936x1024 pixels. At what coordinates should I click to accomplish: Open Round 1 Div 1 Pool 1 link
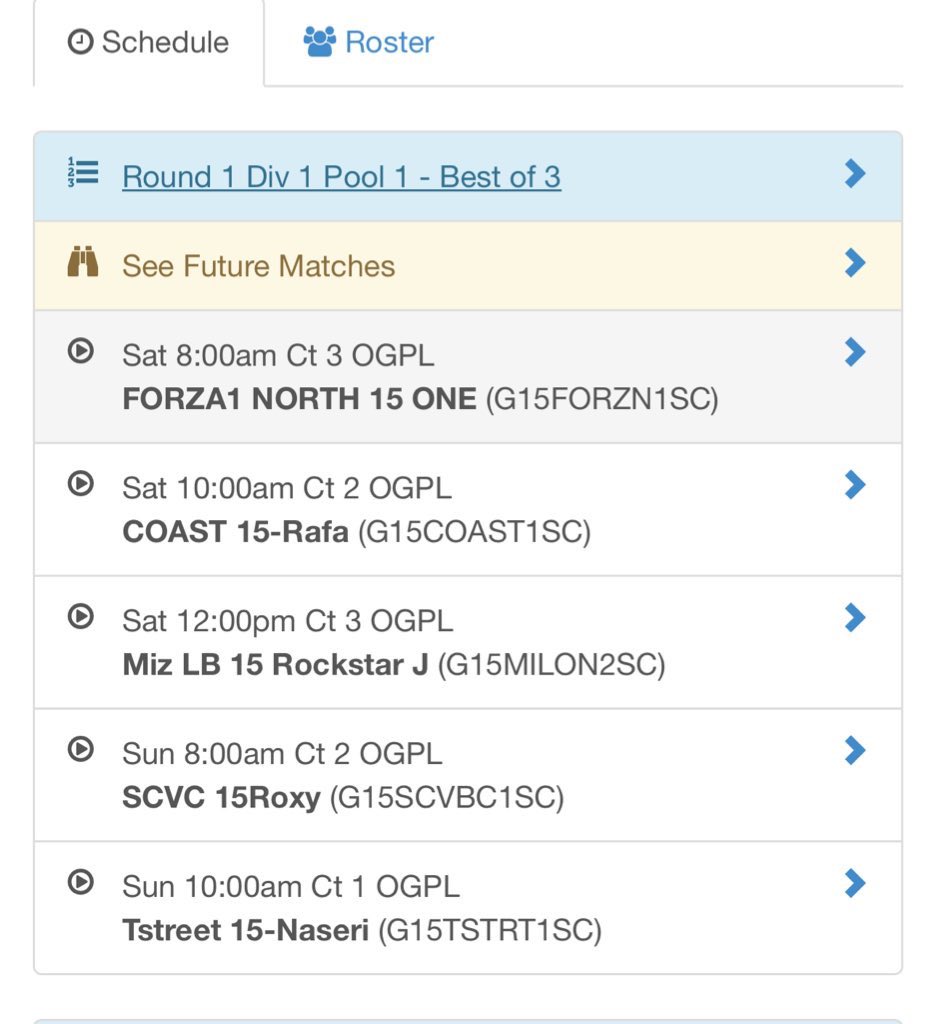342,177
